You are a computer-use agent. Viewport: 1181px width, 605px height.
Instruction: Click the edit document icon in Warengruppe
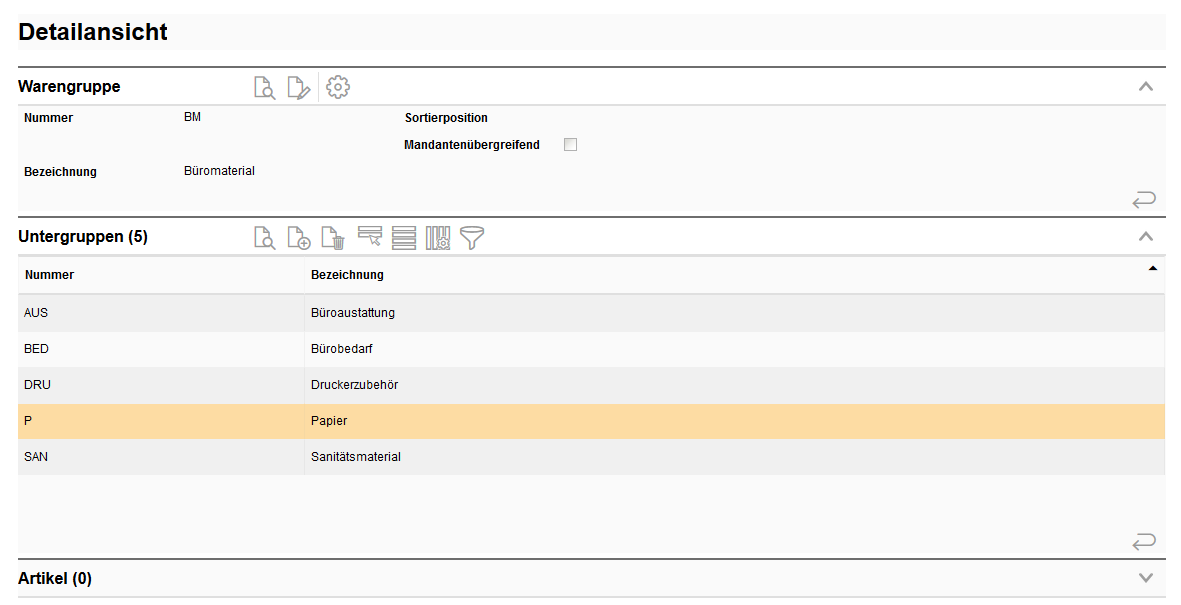[x=298, y=87]
